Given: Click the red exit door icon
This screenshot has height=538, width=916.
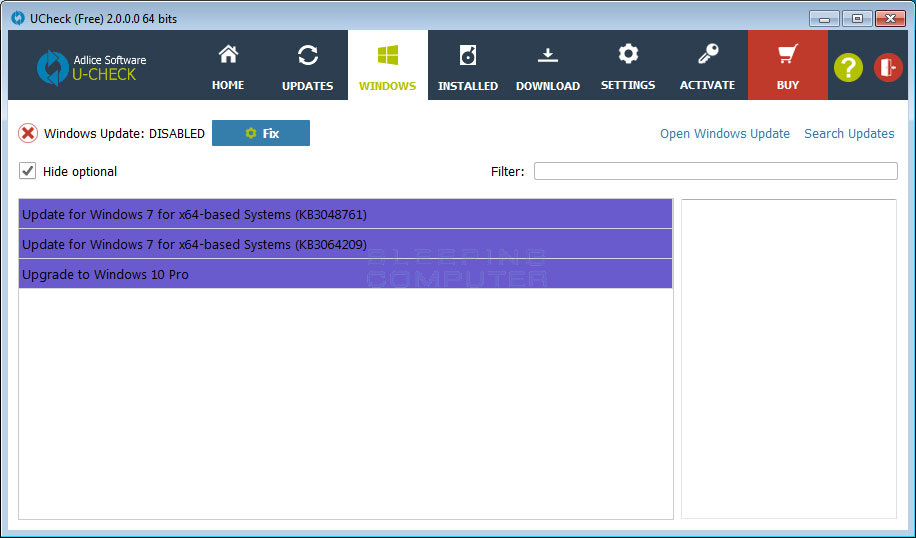Looking at the screenshot, I should coord(888,68).
